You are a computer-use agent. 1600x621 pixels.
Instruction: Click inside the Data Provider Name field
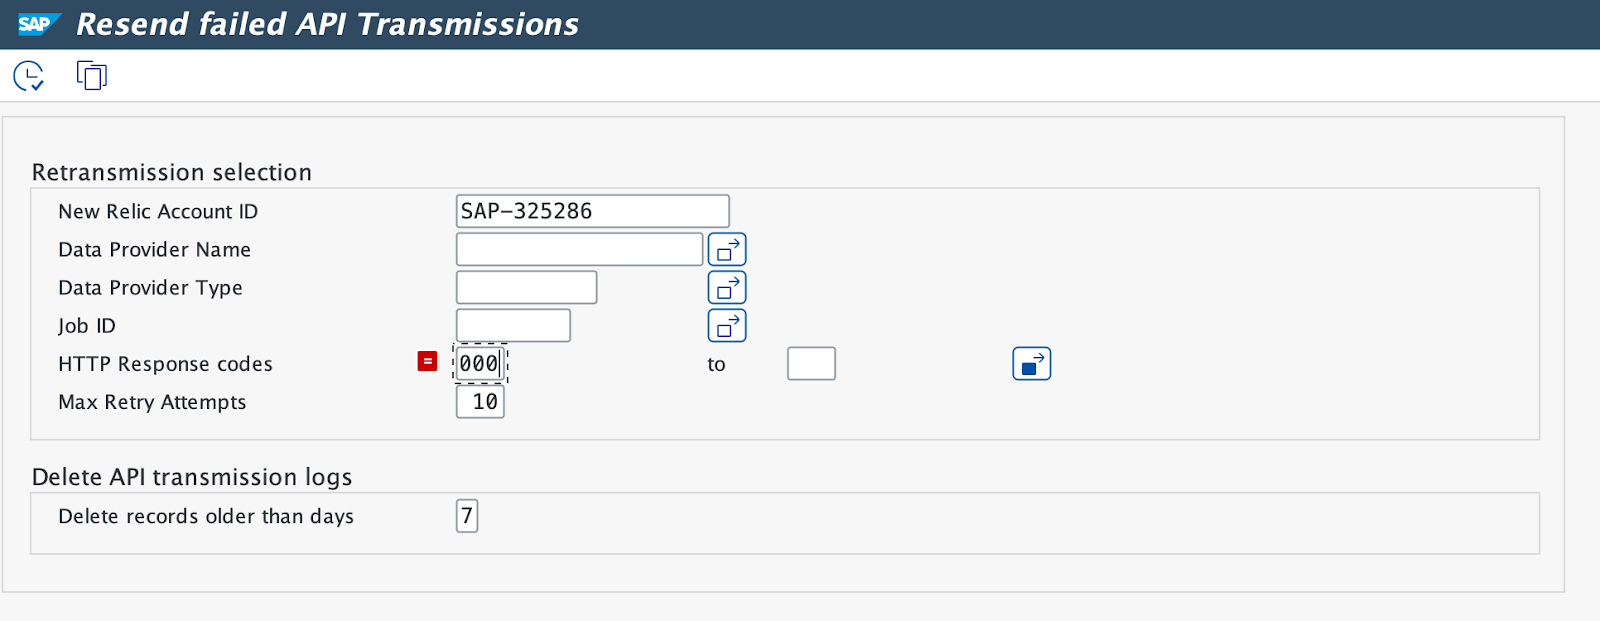pyautogui.click(x=578, y=249)
